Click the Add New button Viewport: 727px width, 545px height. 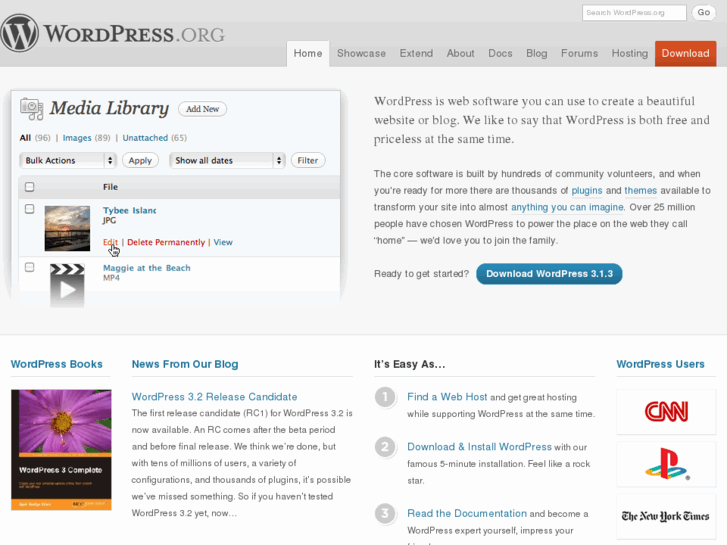coord(202,109)
